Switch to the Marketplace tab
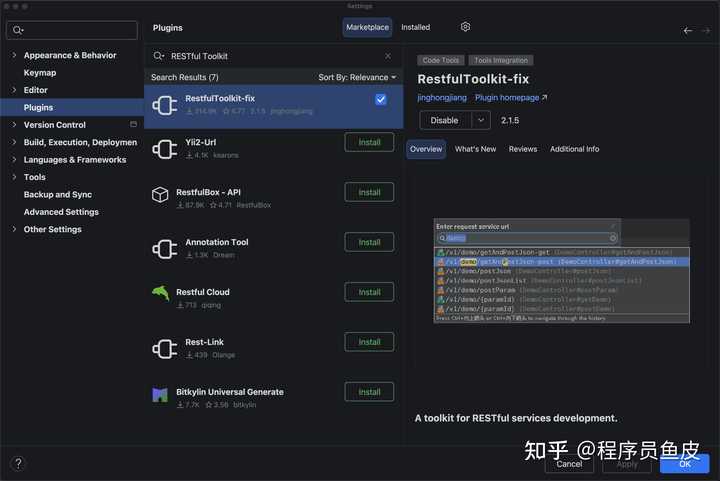The height and width of the screenshot is (481, 720). click(367, 27)
